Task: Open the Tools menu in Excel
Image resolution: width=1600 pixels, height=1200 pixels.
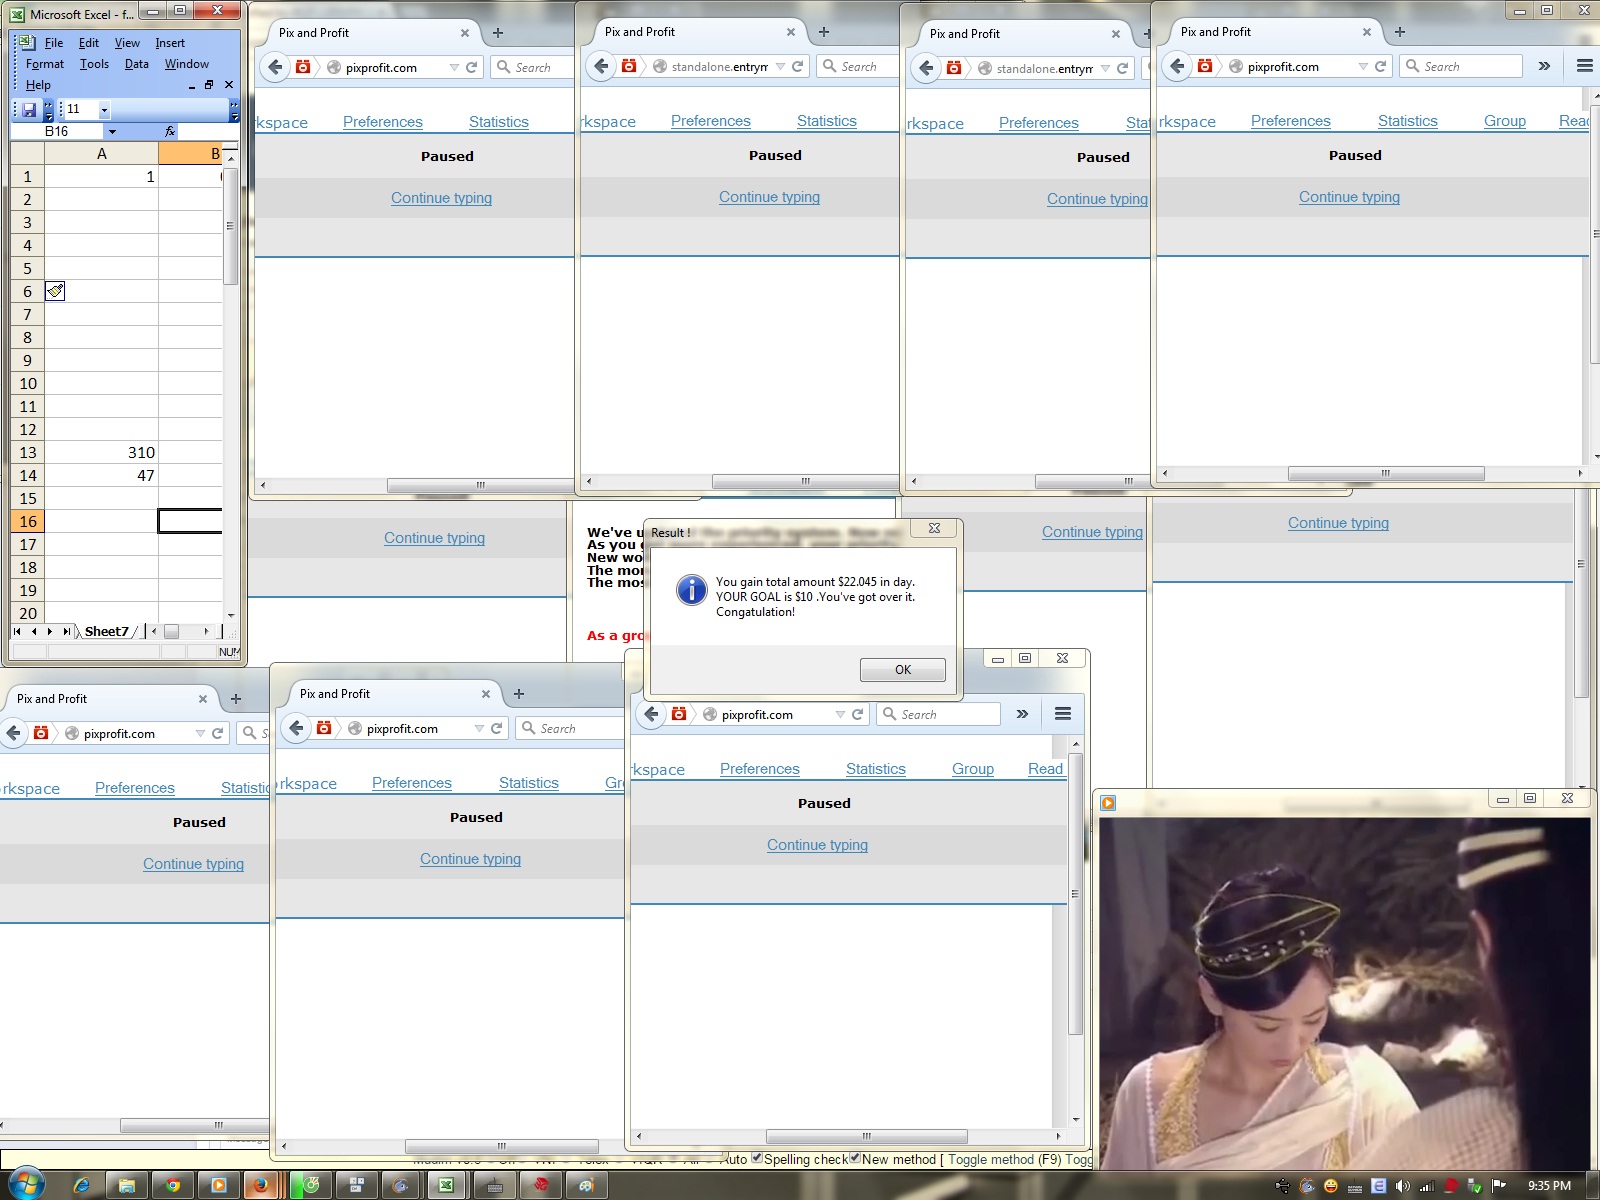Action: [x=95, y=64]
